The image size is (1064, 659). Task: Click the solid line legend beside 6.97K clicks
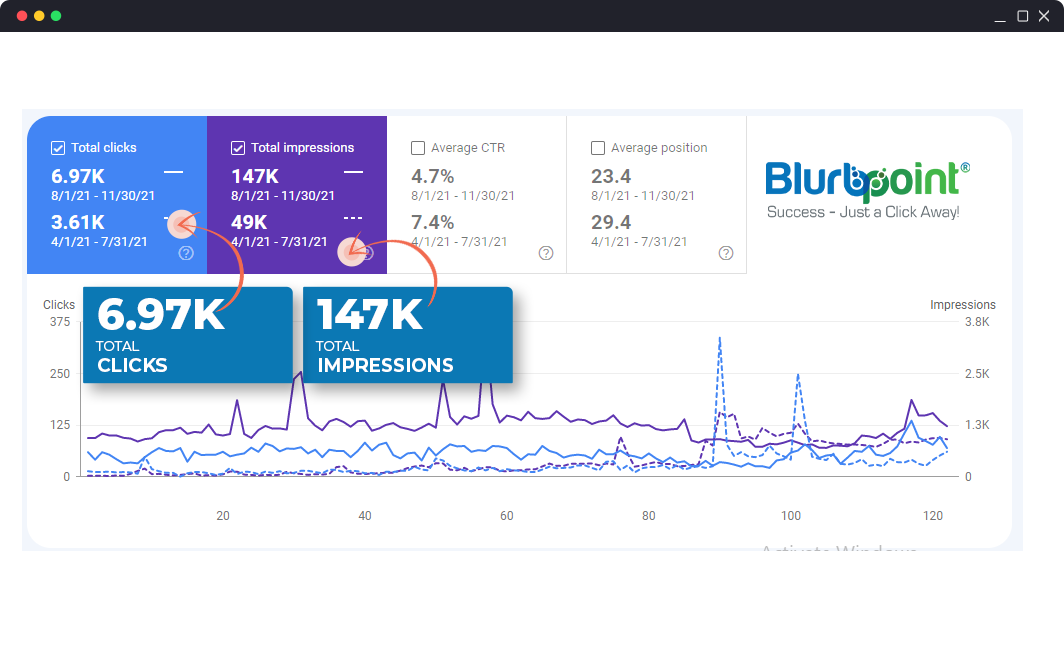click(173, 172)
